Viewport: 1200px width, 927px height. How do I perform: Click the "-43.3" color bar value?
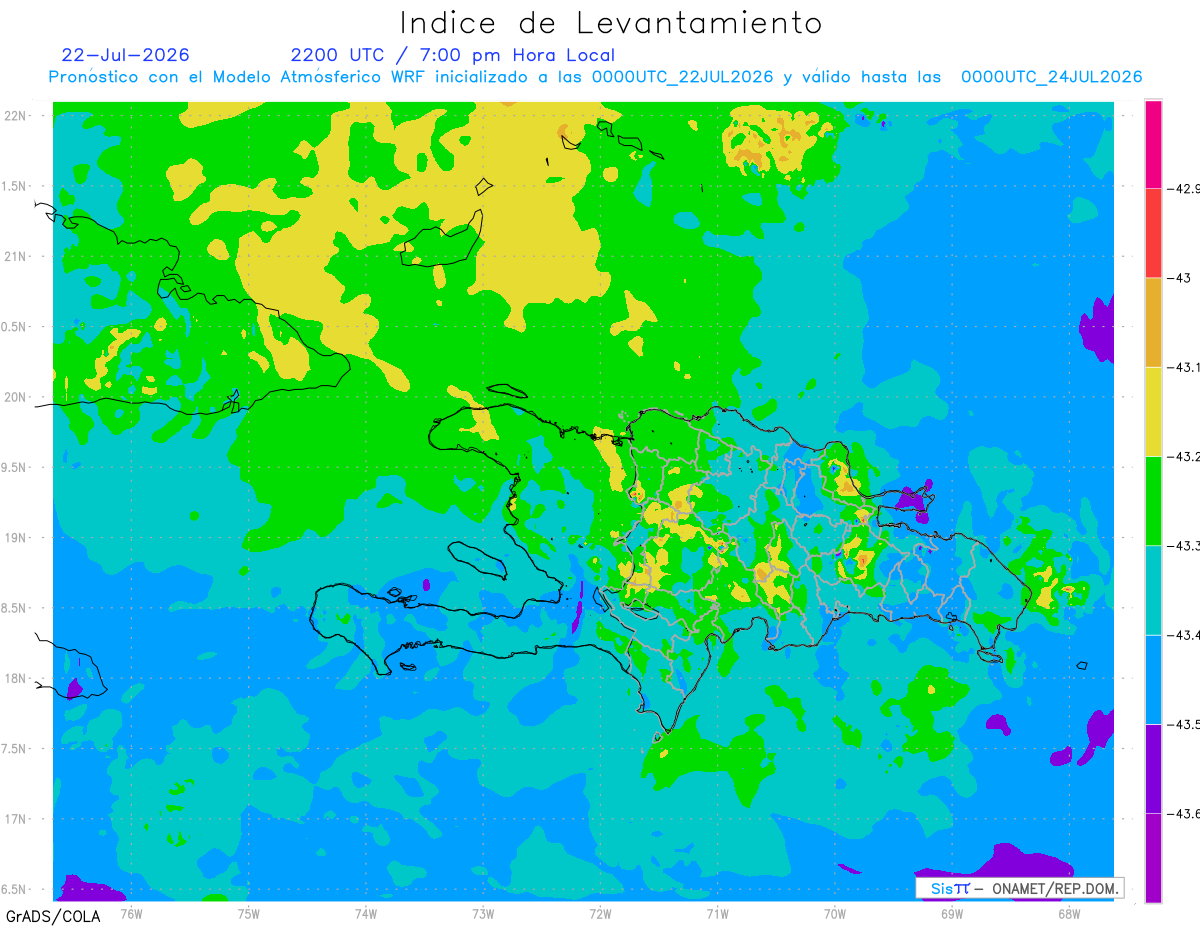click(x=1184, y=545)
